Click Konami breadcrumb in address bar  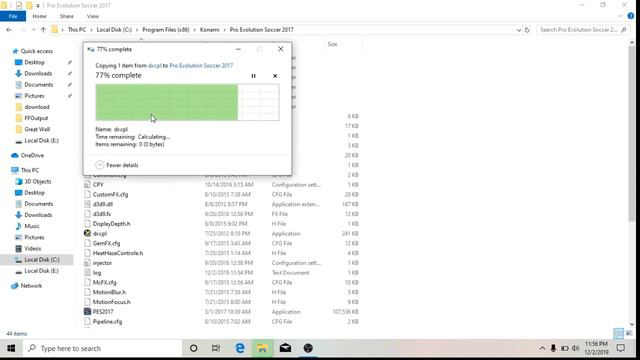pos(209,30)
